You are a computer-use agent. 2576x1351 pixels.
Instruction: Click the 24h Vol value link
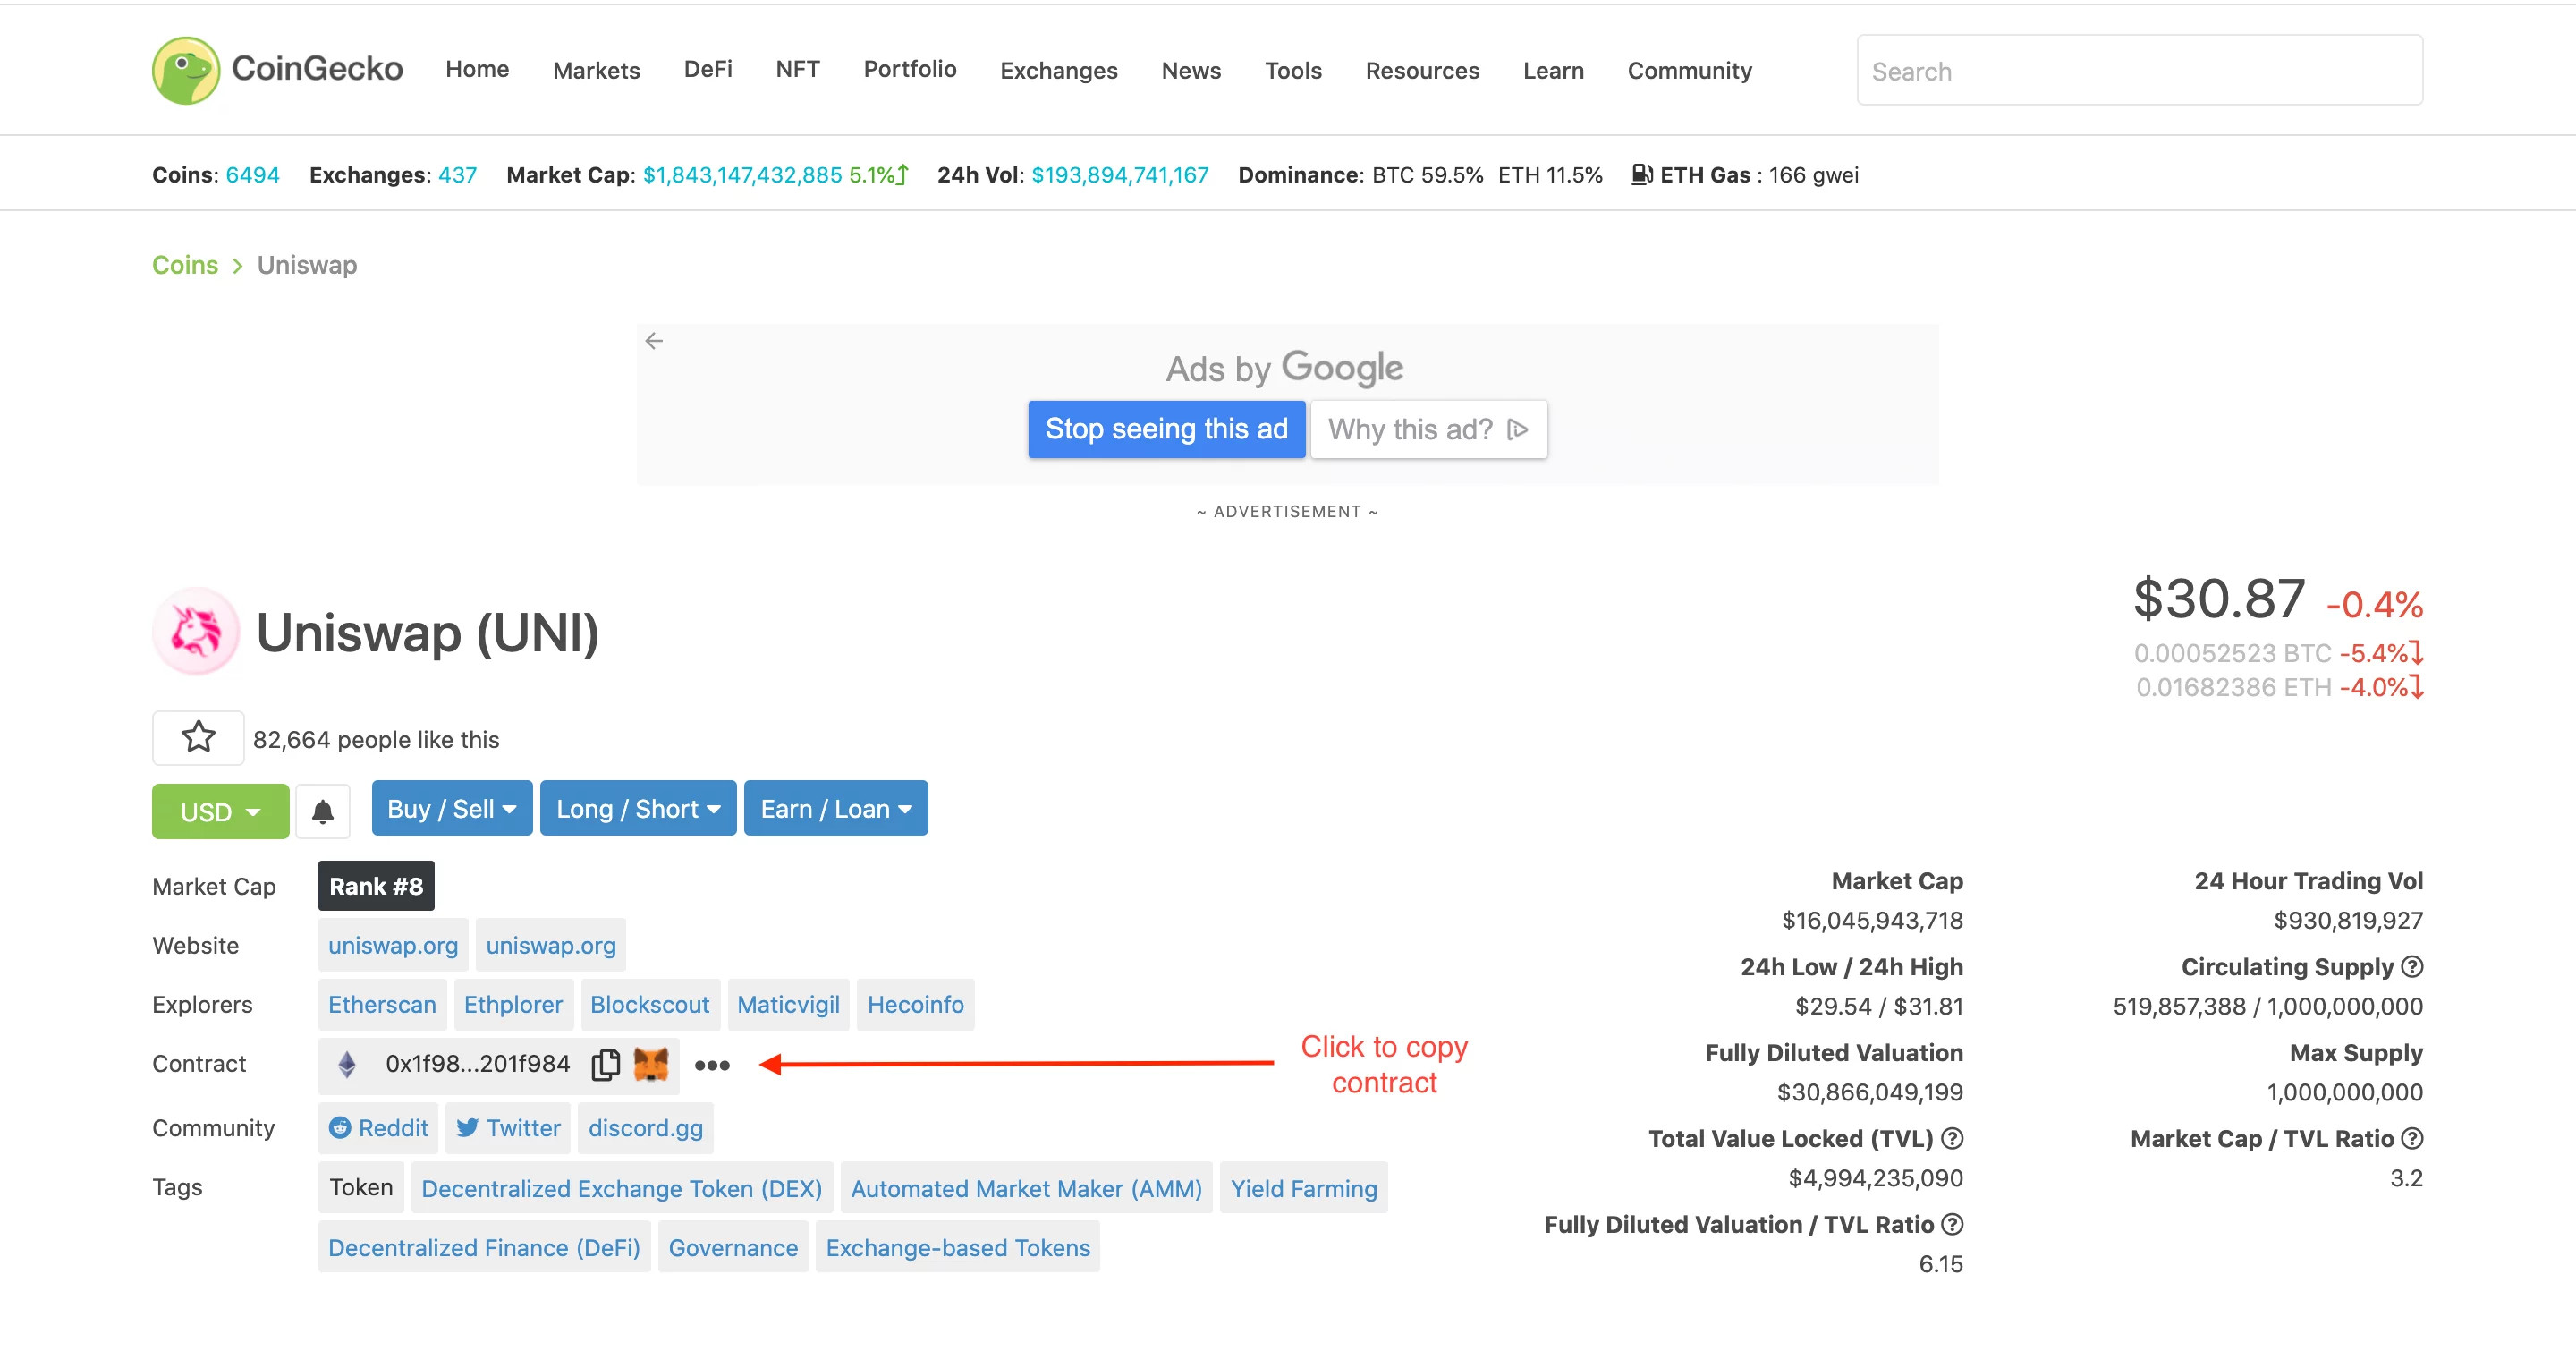(1120, 175)
